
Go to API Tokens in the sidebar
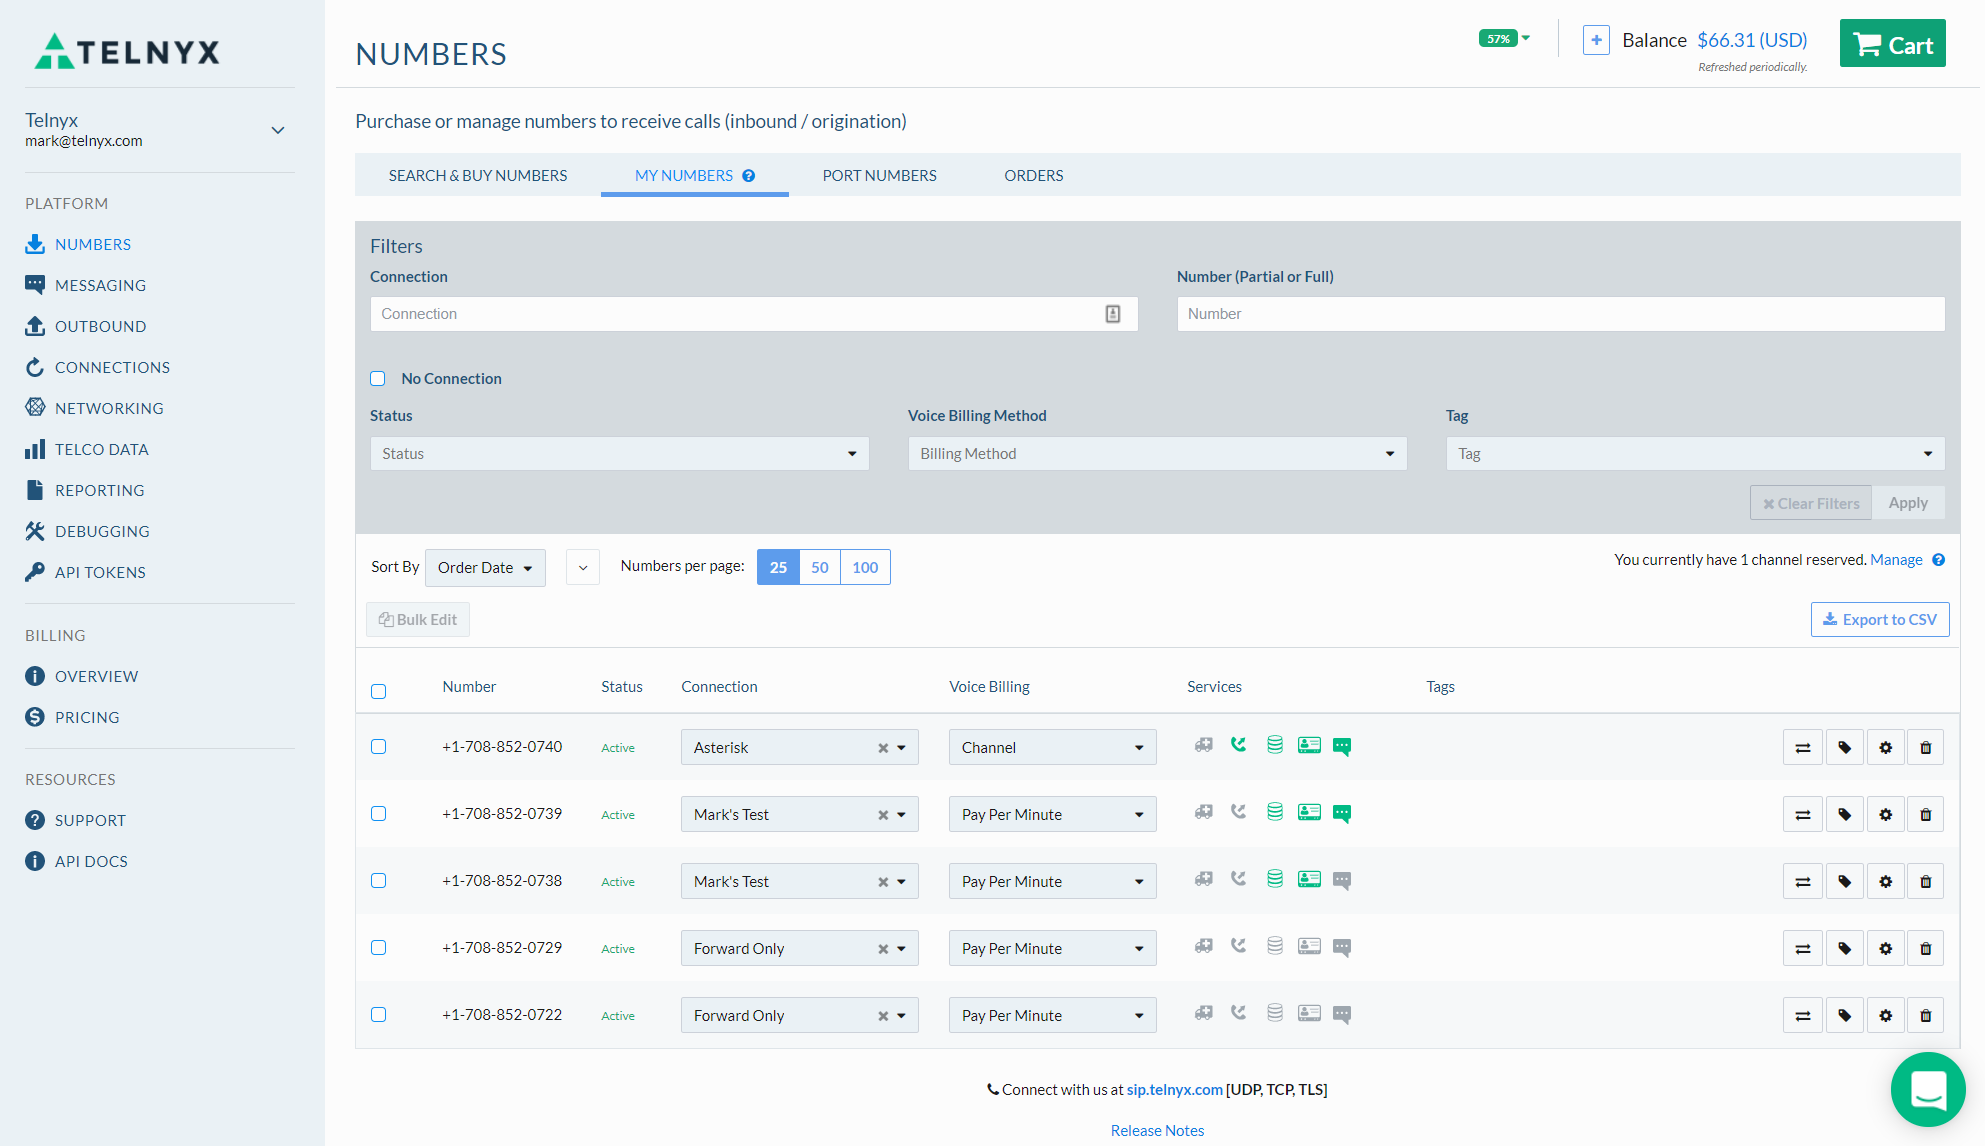click(x=100, y=572)
